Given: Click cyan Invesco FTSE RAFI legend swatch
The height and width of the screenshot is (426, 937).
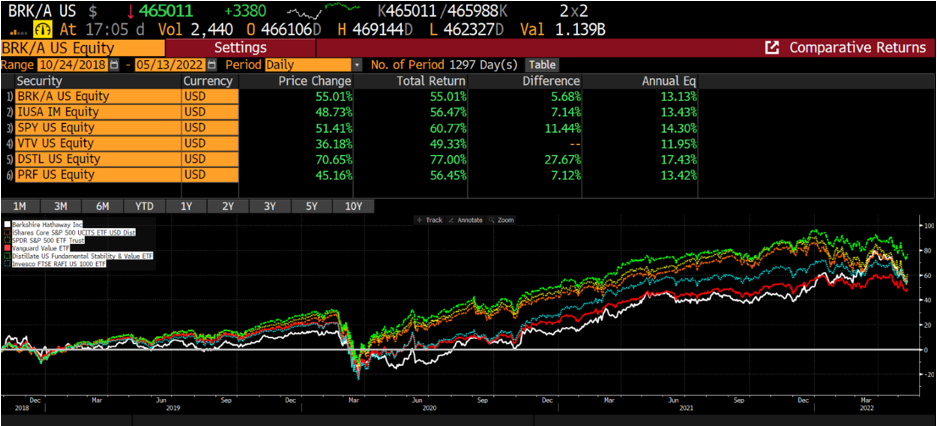Looking at the screenshot, I should (x=6, y=263).
